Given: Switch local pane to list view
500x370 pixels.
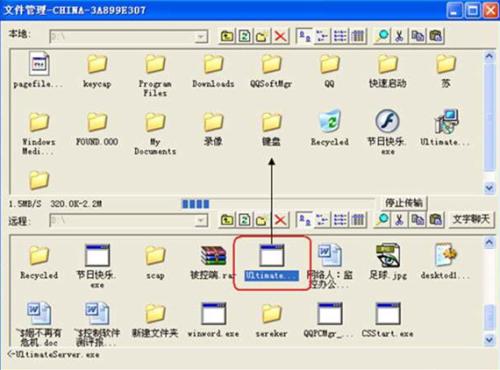Looking at the screenshot, I should click(340, 36).
